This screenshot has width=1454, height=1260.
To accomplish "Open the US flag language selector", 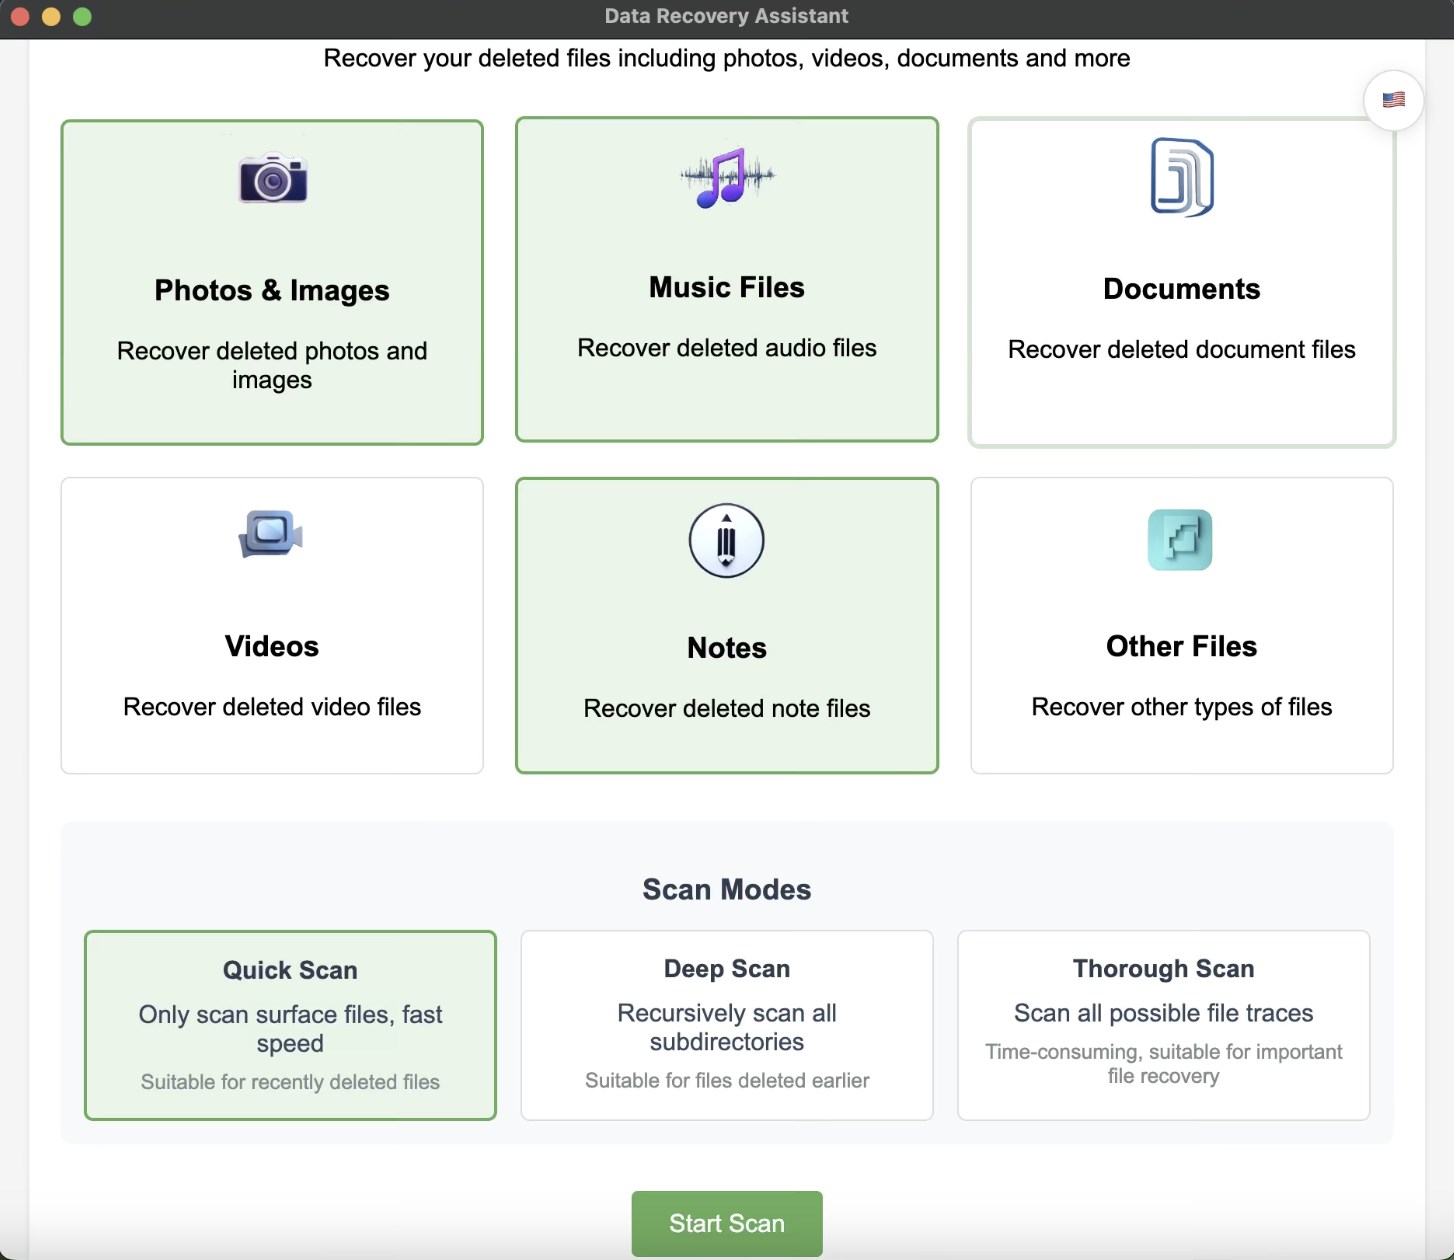I will (1393, 99).
